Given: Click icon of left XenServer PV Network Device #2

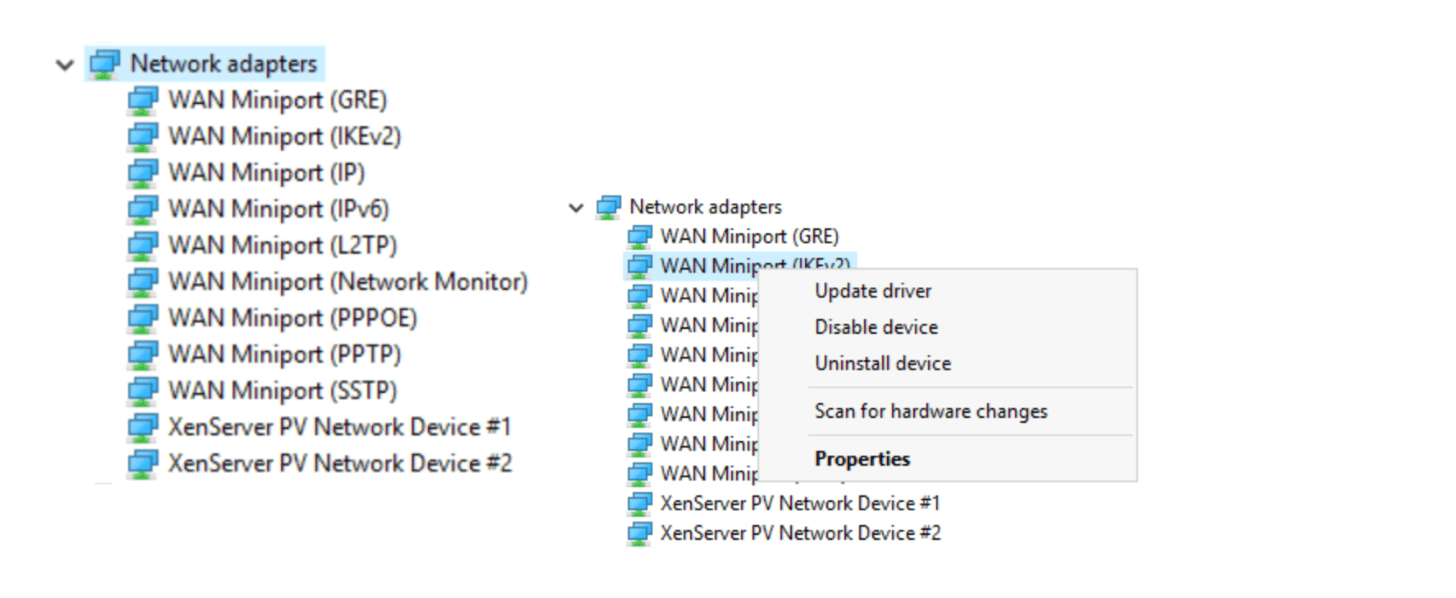Looking at the screenshot, I should [x=143, y=463].
